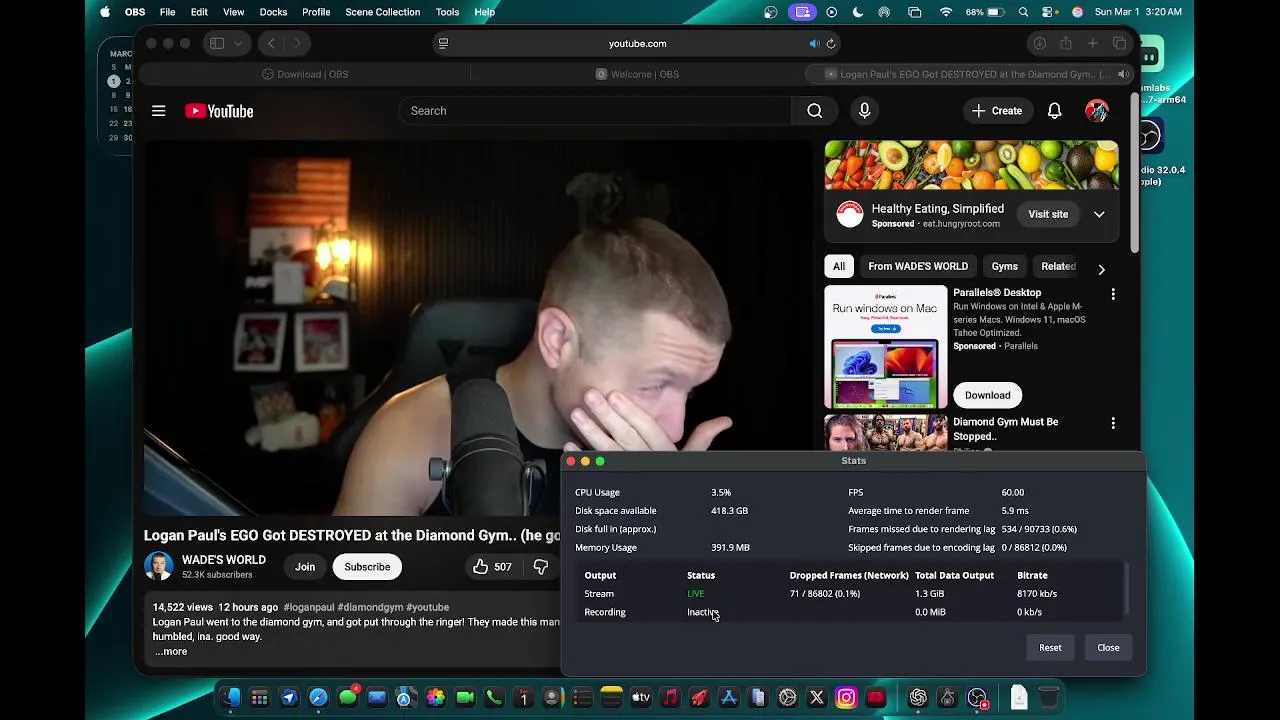
Task: Open OBS Tools menu
Action: (x=448, y=12)
